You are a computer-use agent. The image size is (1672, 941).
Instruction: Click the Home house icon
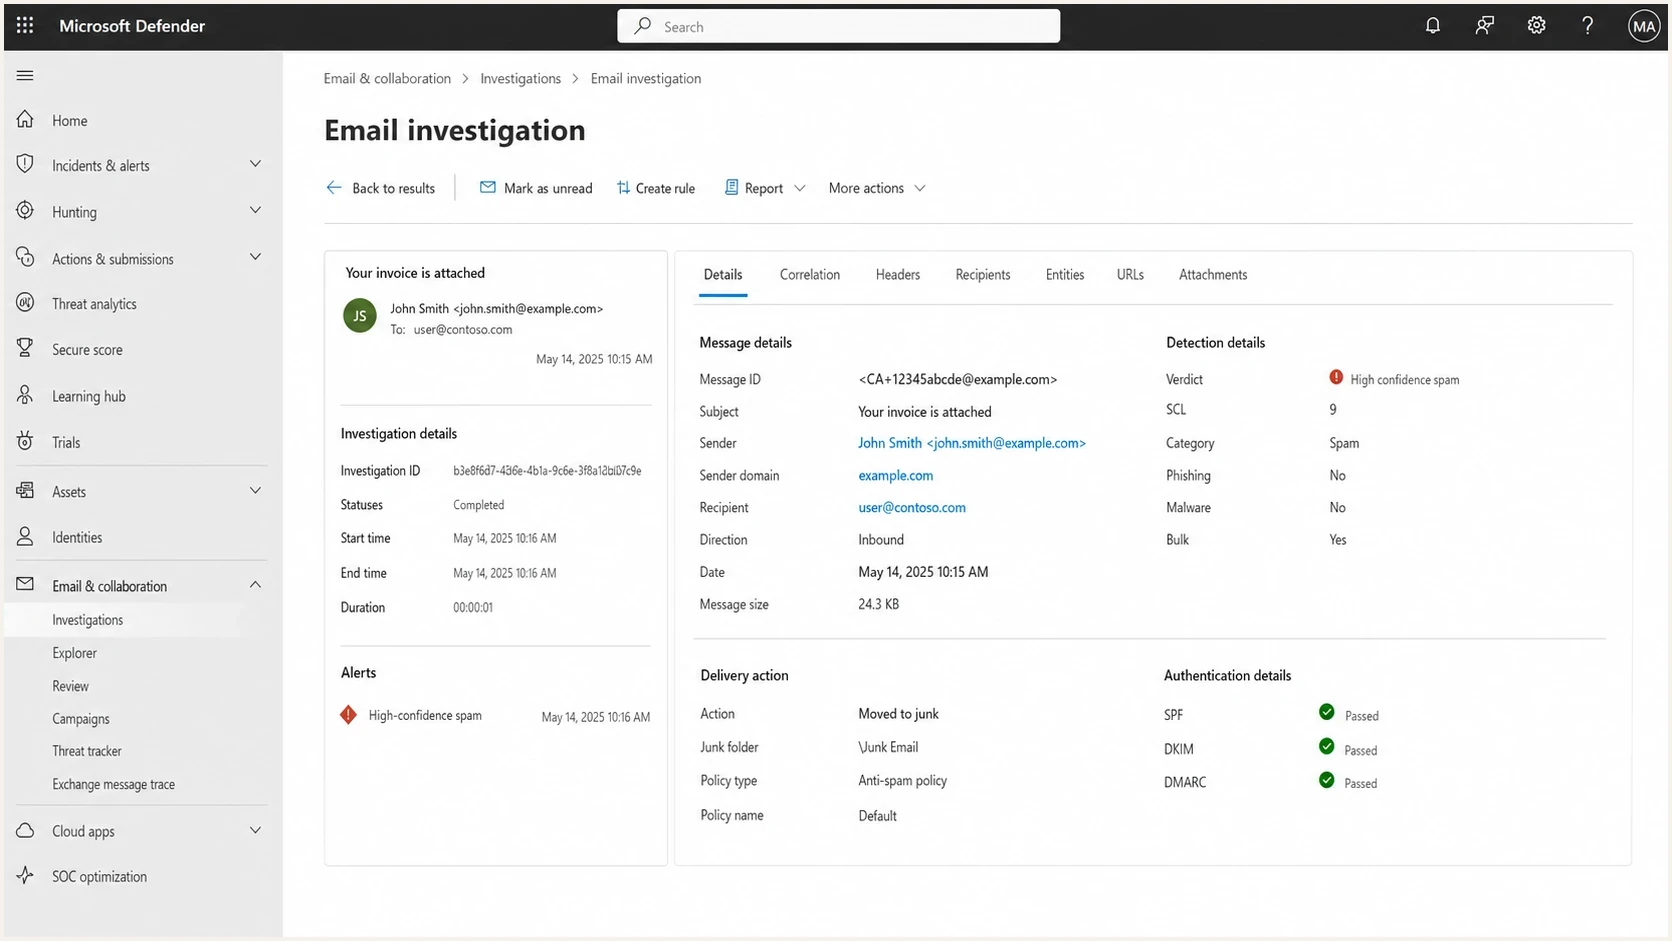[x=25, y=120]
